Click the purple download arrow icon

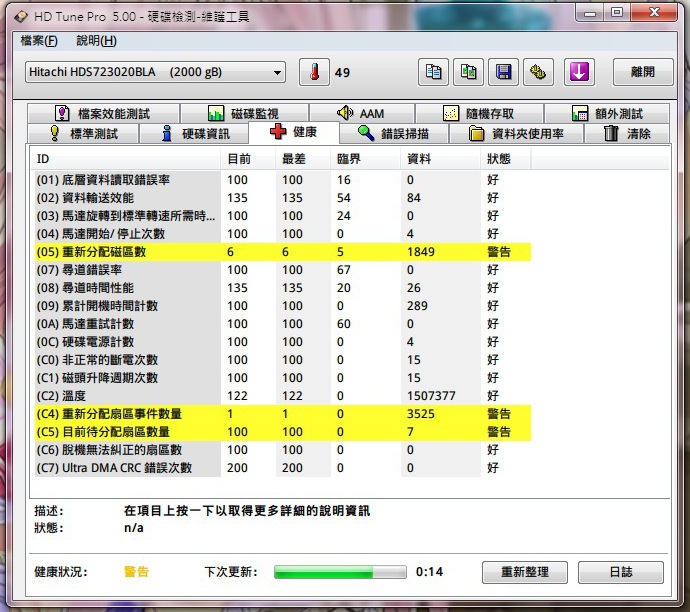tap(579, 72)
